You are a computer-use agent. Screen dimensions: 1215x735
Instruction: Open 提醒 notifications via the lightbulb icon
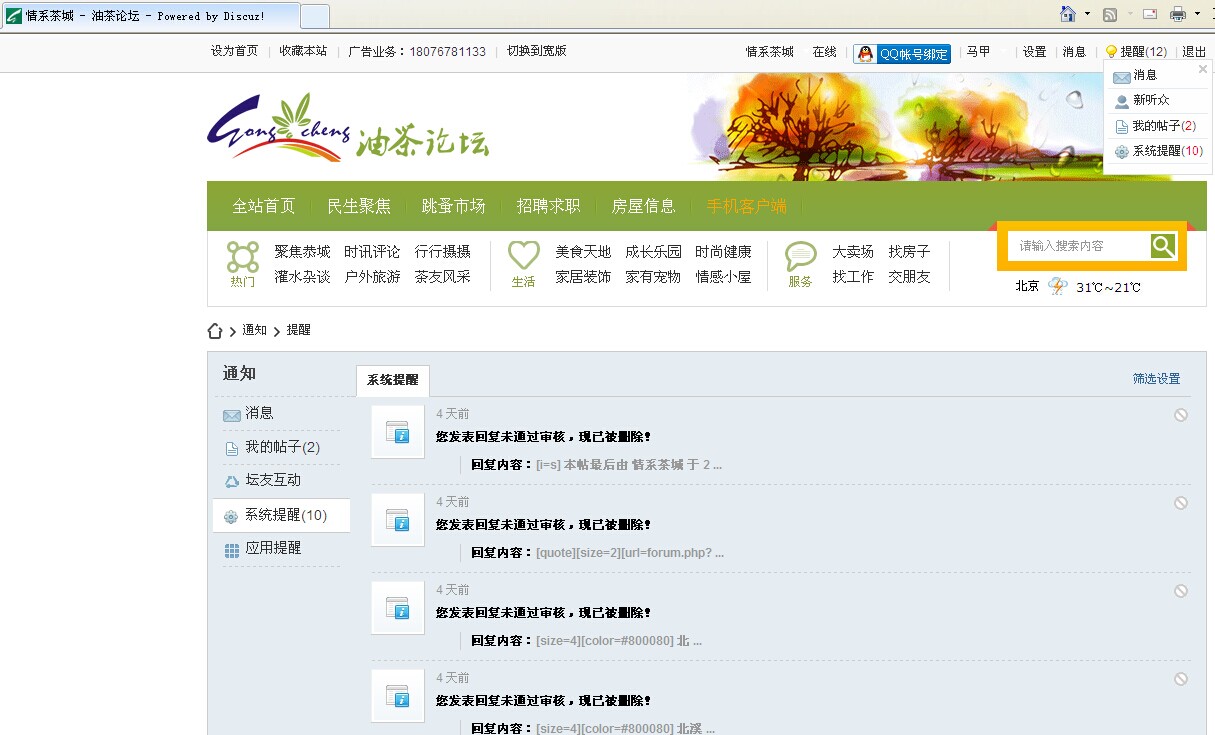tap(1113, 51)
